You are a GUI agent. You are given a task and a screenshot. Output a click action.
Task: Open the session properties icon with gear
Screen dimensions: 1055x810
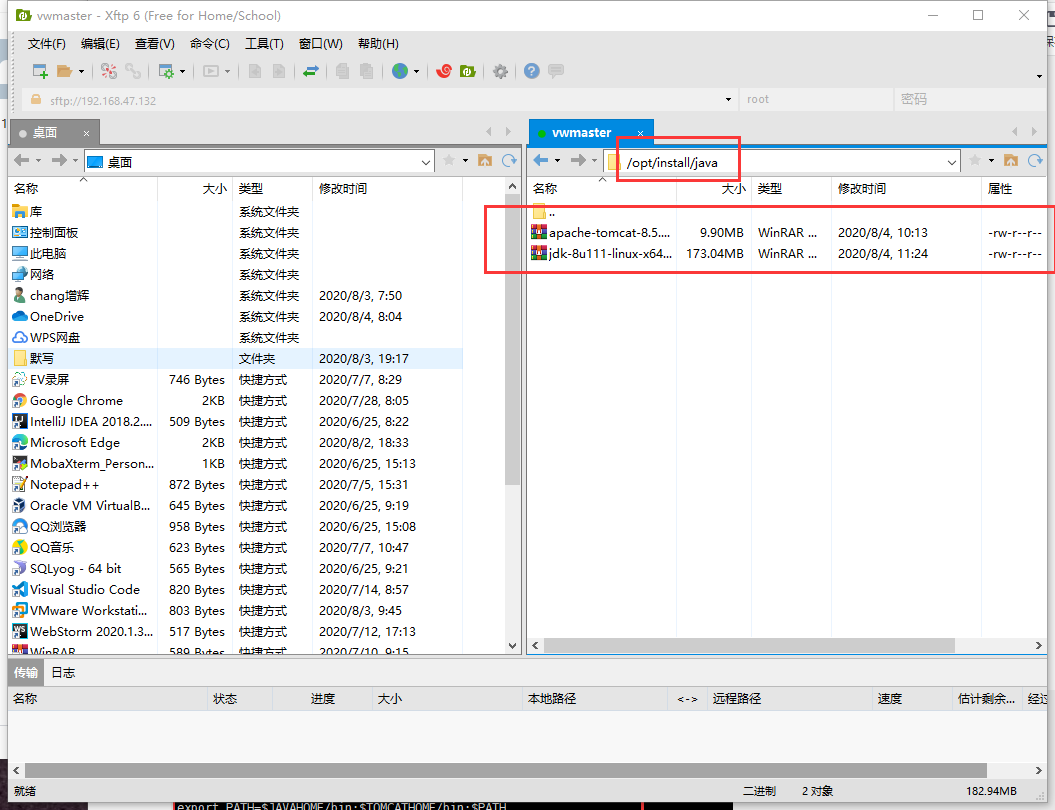(x=166, y=71)
